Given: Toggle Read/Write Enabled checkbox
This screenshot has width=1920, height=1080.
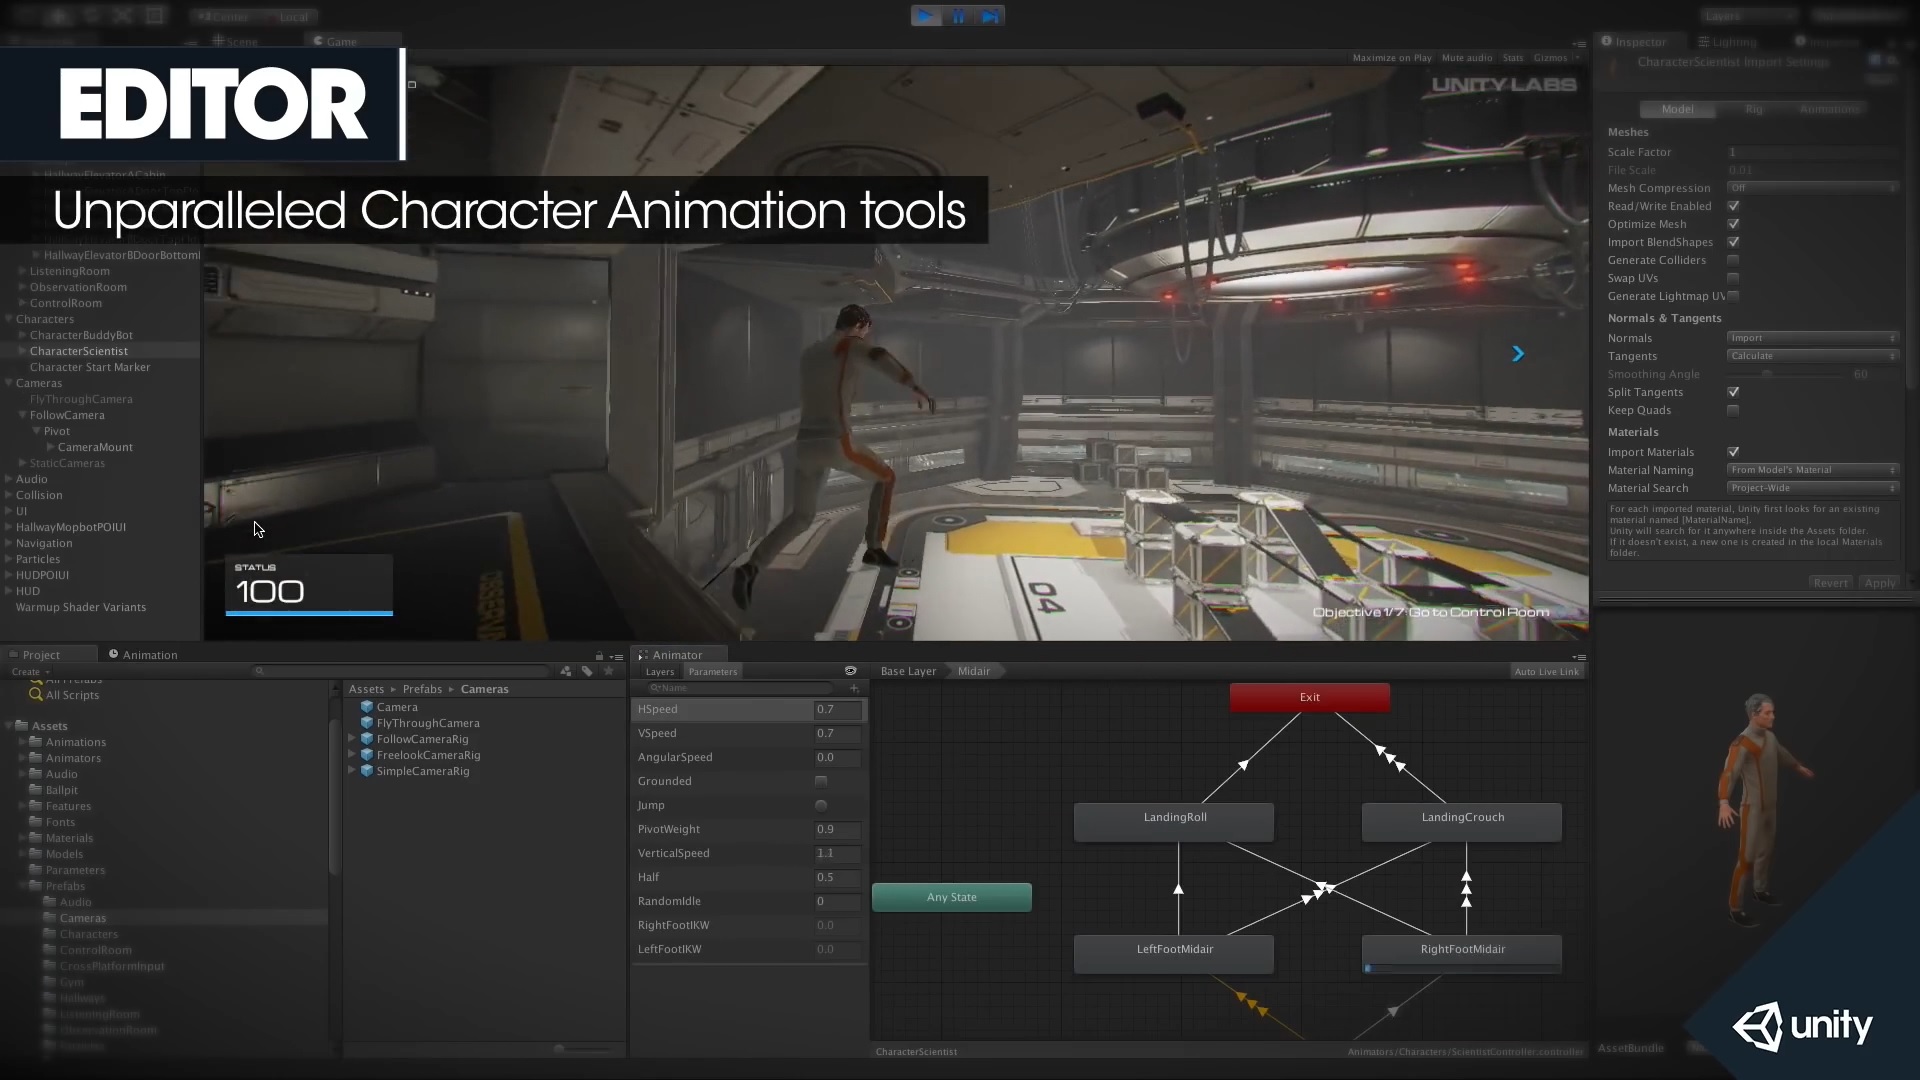Looking at the screenshot, I should point(1733,206).
